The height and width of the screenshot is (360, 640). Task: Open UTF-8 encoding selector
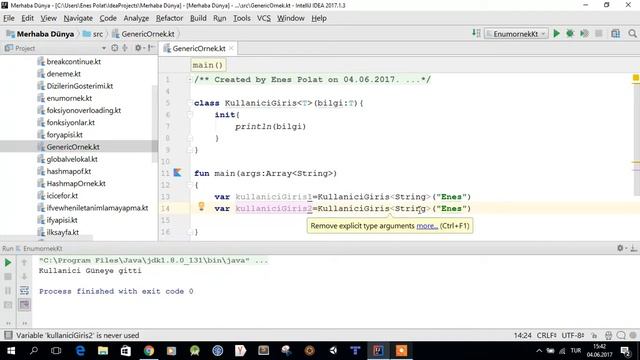[x=573, y=335]
